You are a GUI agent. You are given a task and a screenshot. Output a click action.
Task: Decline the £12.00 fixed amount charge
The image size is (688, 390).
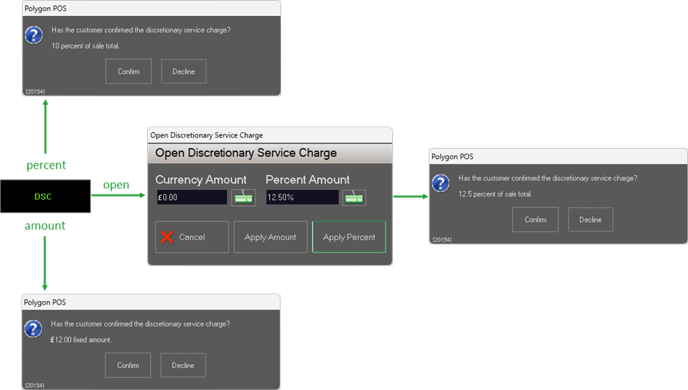pyautogui.click(x=183, y=365)
